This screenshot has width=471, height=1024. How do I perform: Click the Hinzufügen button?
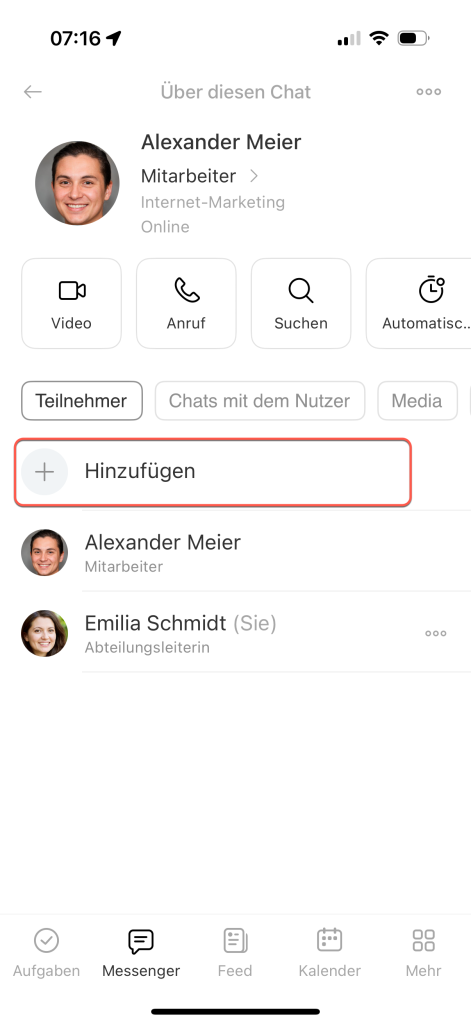(x=213, y=472)
